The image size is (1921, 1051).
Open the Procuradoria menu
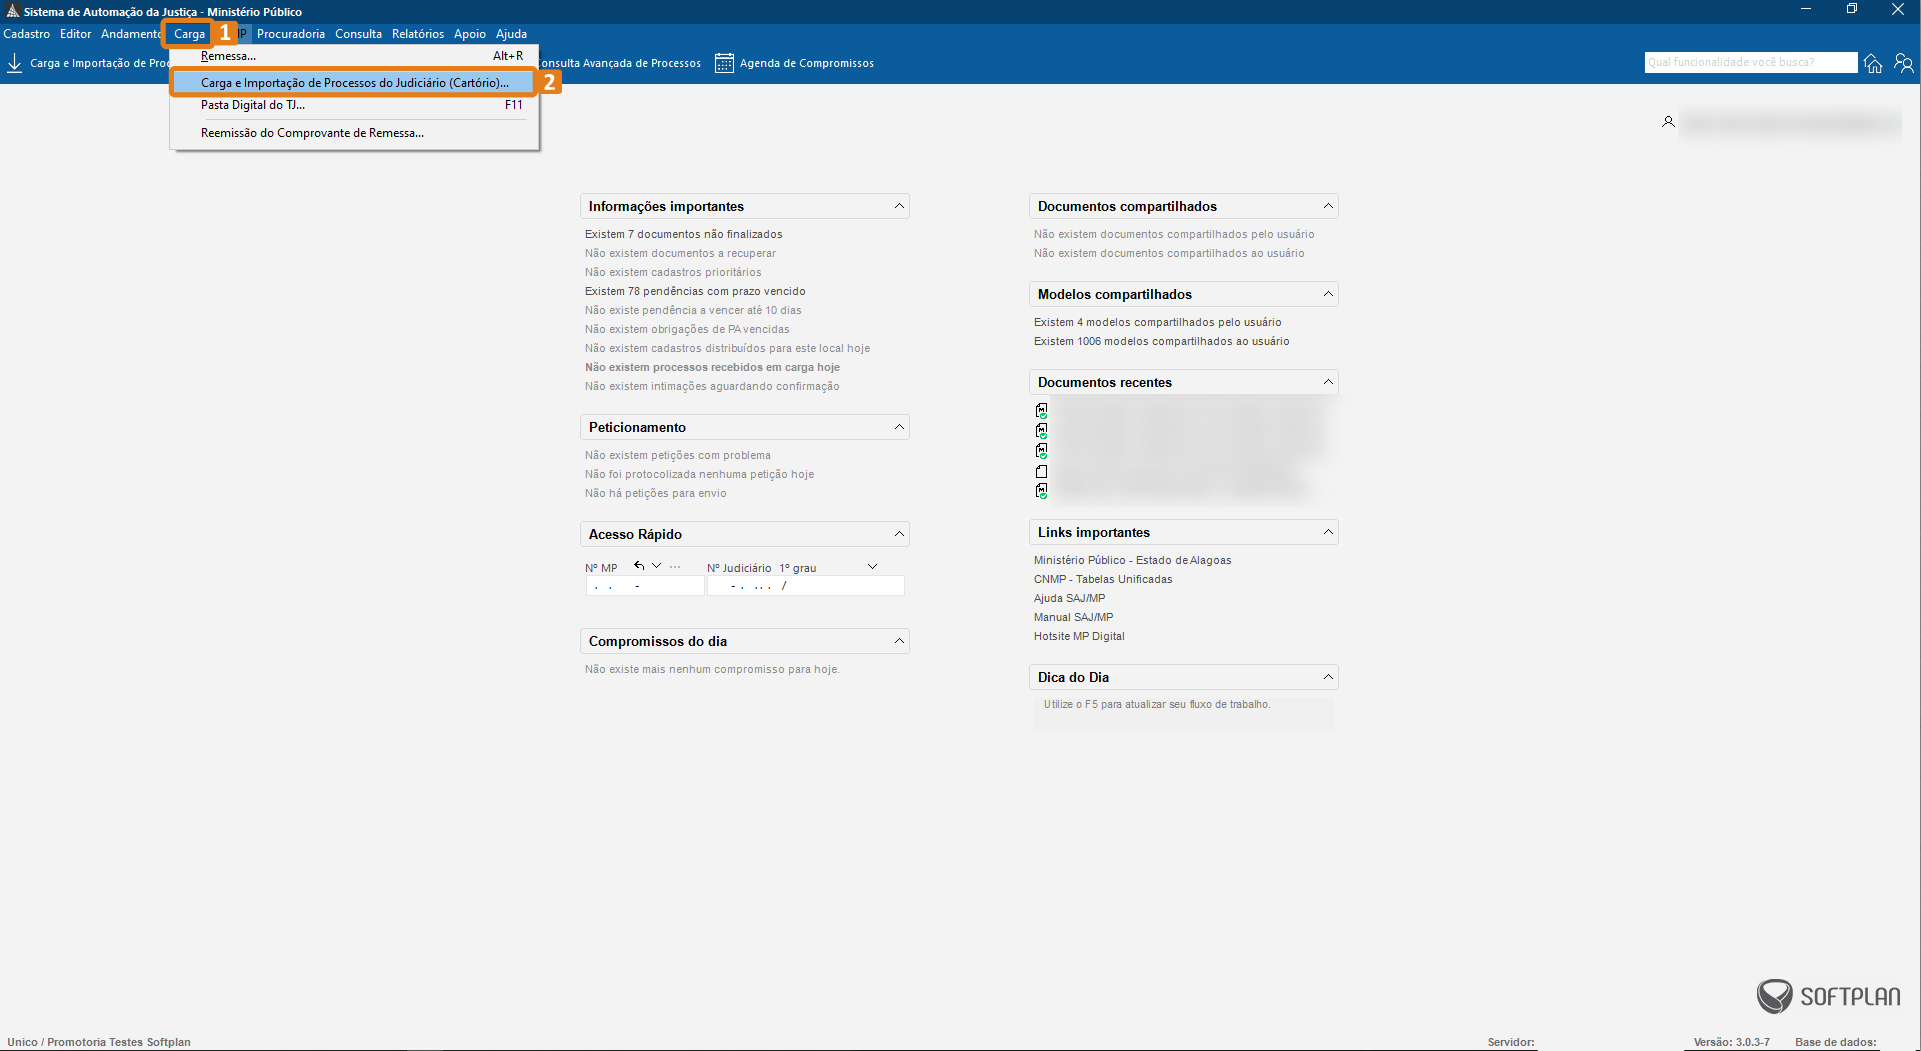click(x=291, y=34)
